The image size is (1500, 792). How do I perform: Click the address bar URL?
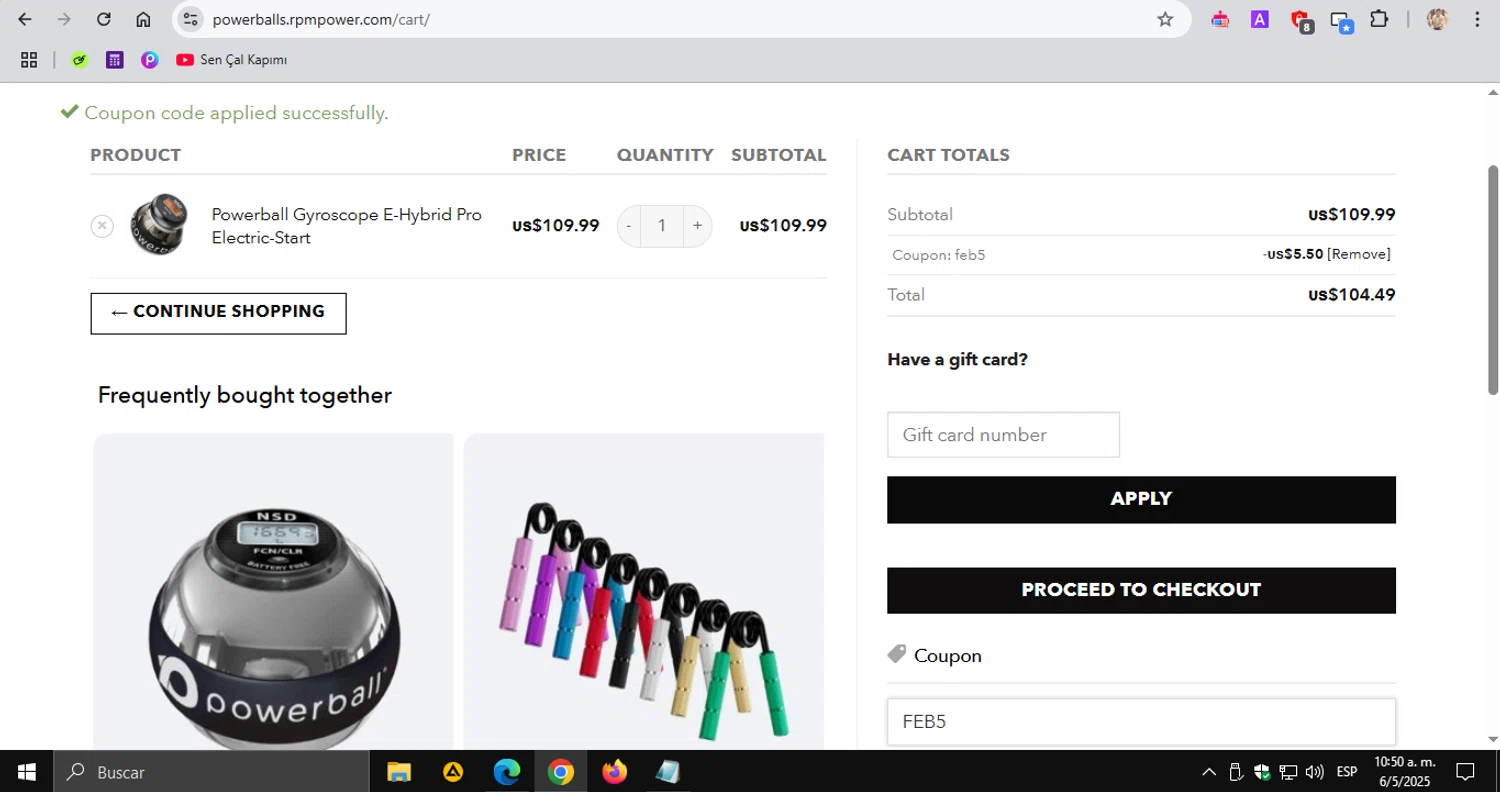pos(321,19)
